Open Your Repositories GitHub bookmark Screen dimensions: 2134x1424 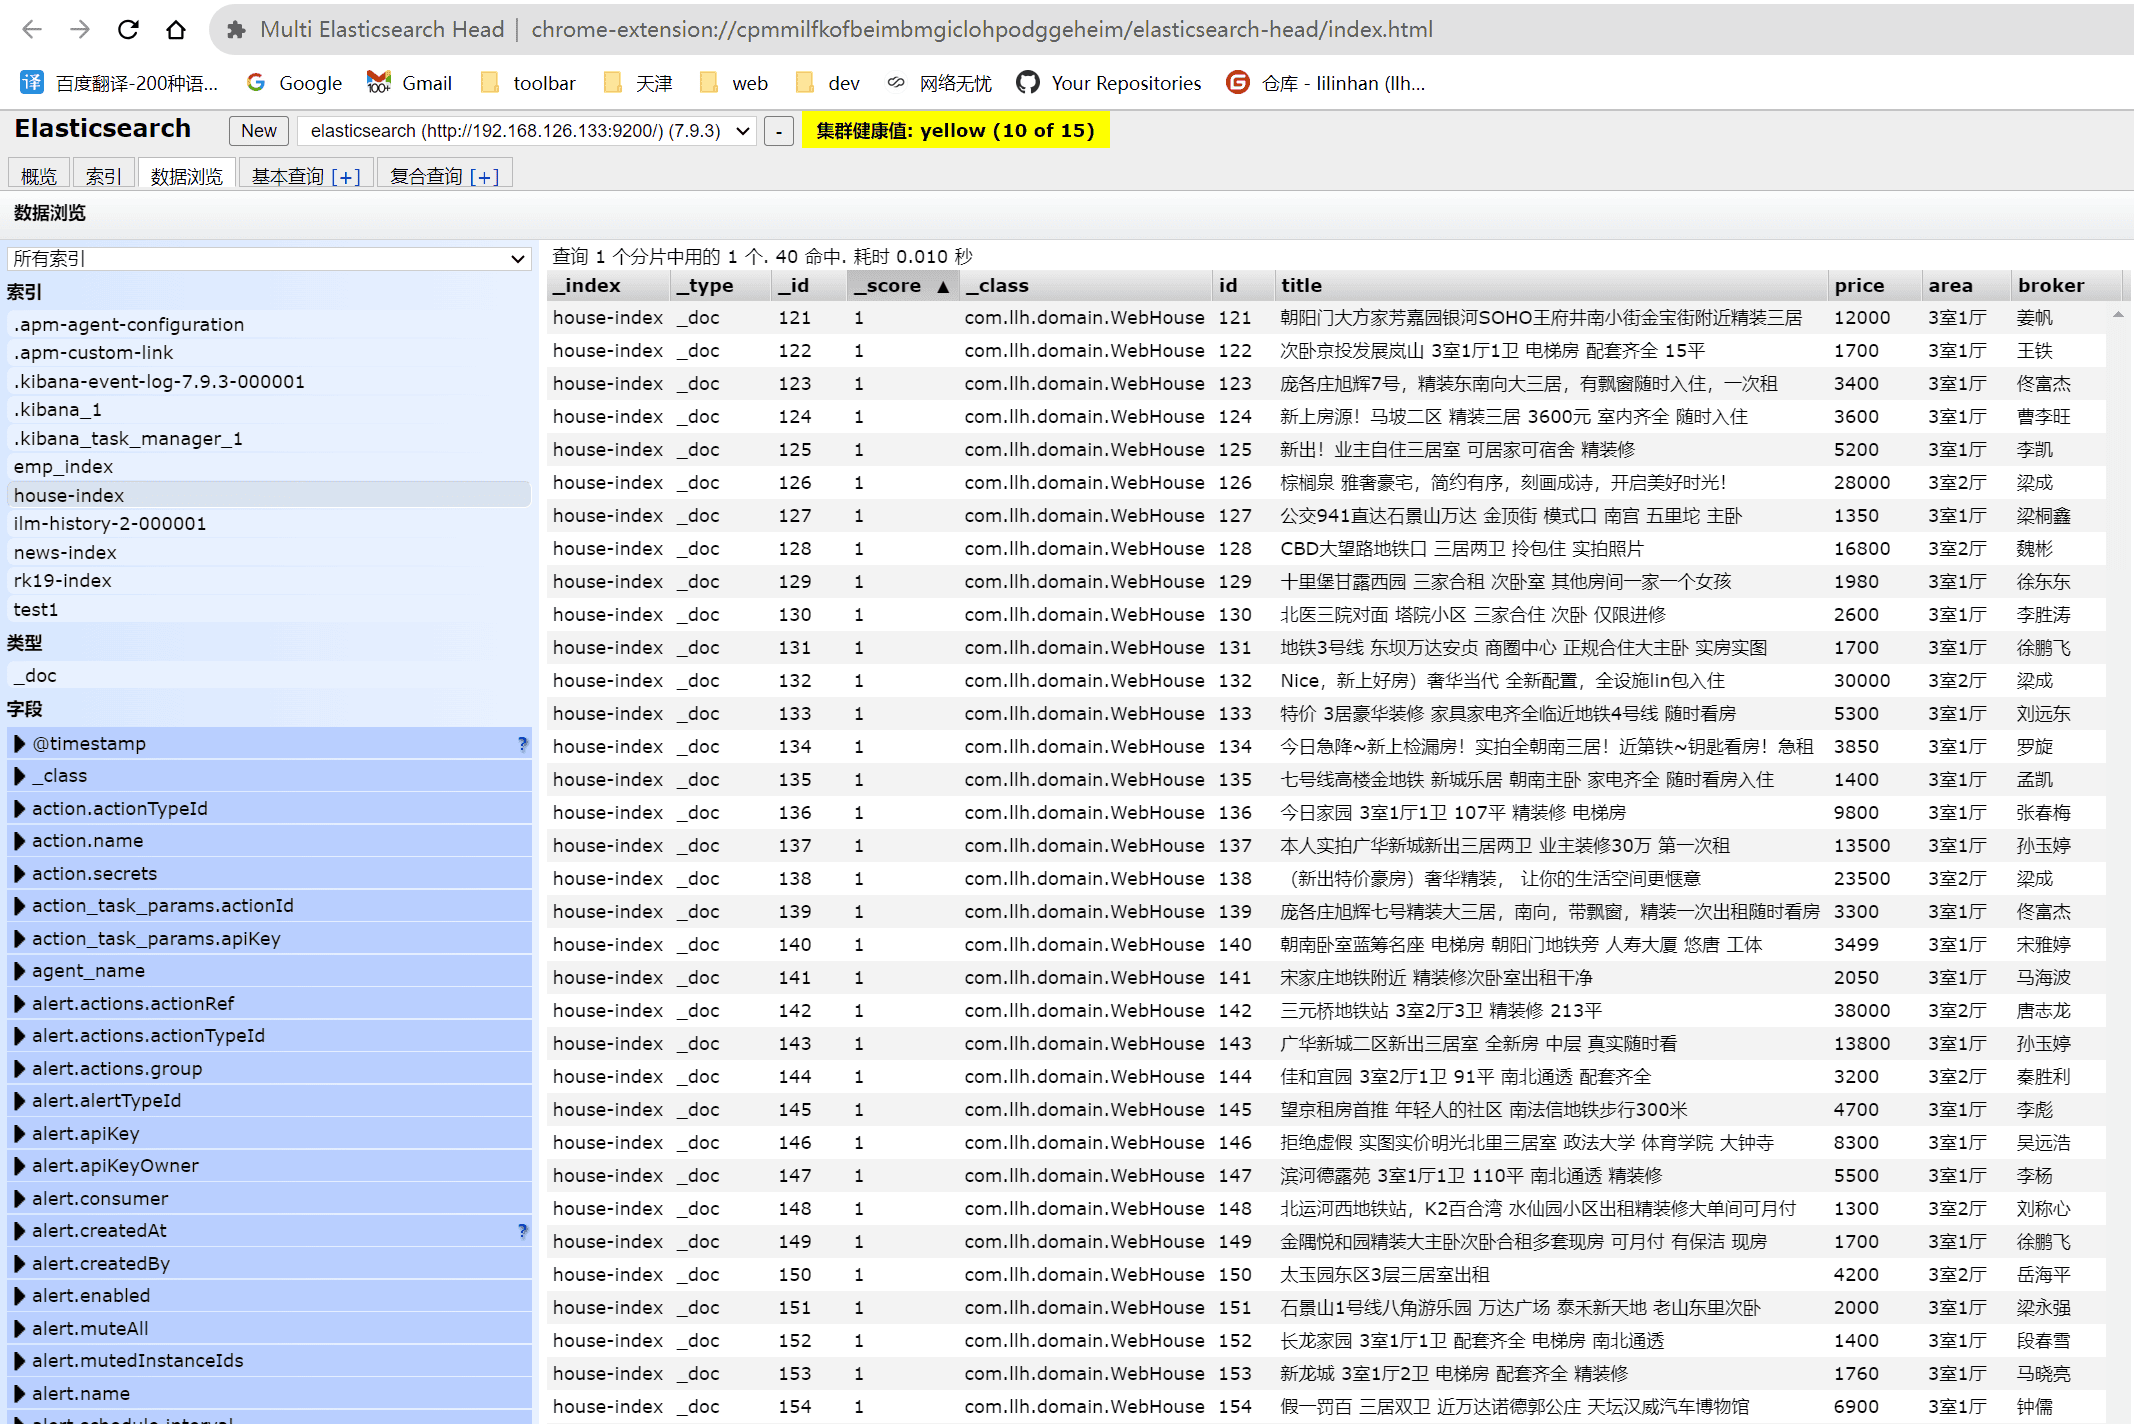coord(1108,82)
